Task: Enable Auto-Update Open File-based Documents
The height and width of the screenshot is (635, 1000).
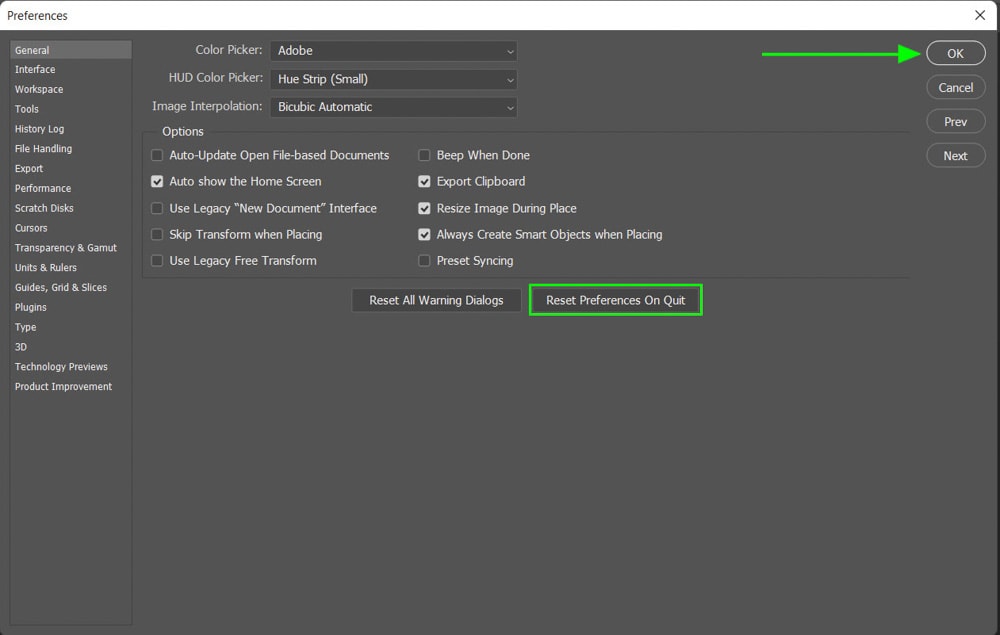Action: coord(157,156)
